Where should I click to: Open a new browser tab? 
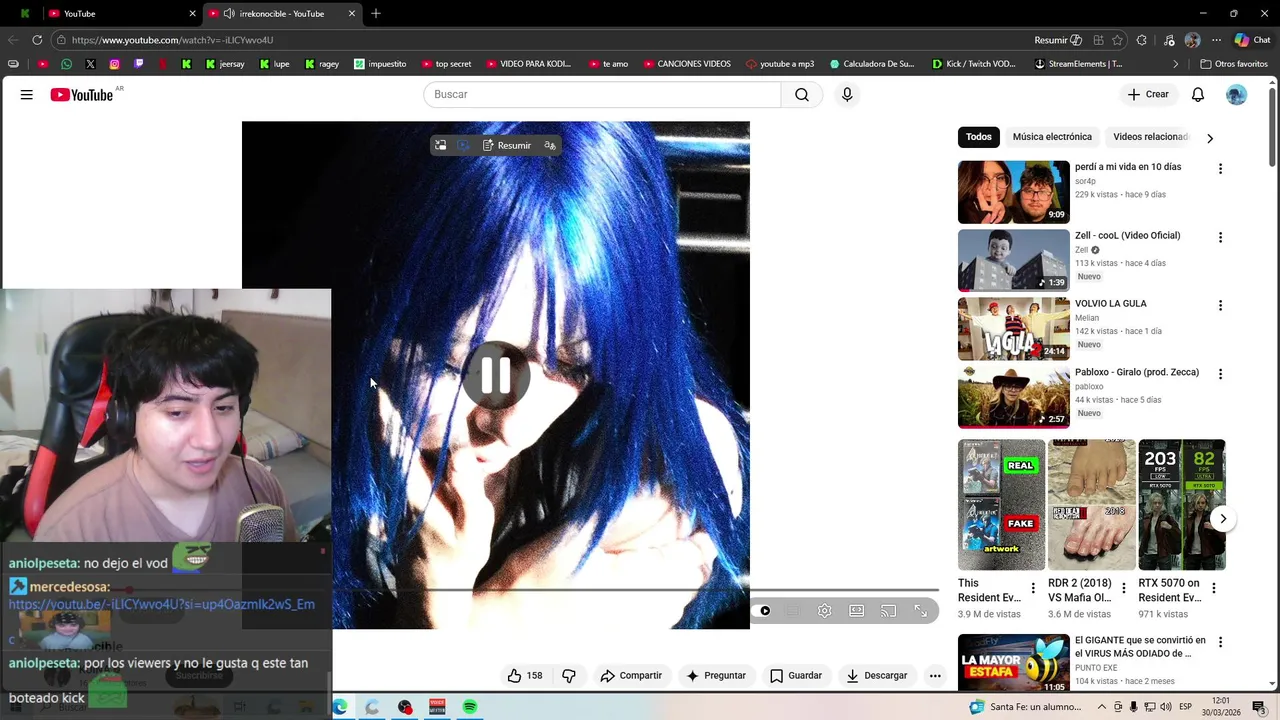click(x=376, y=14)
